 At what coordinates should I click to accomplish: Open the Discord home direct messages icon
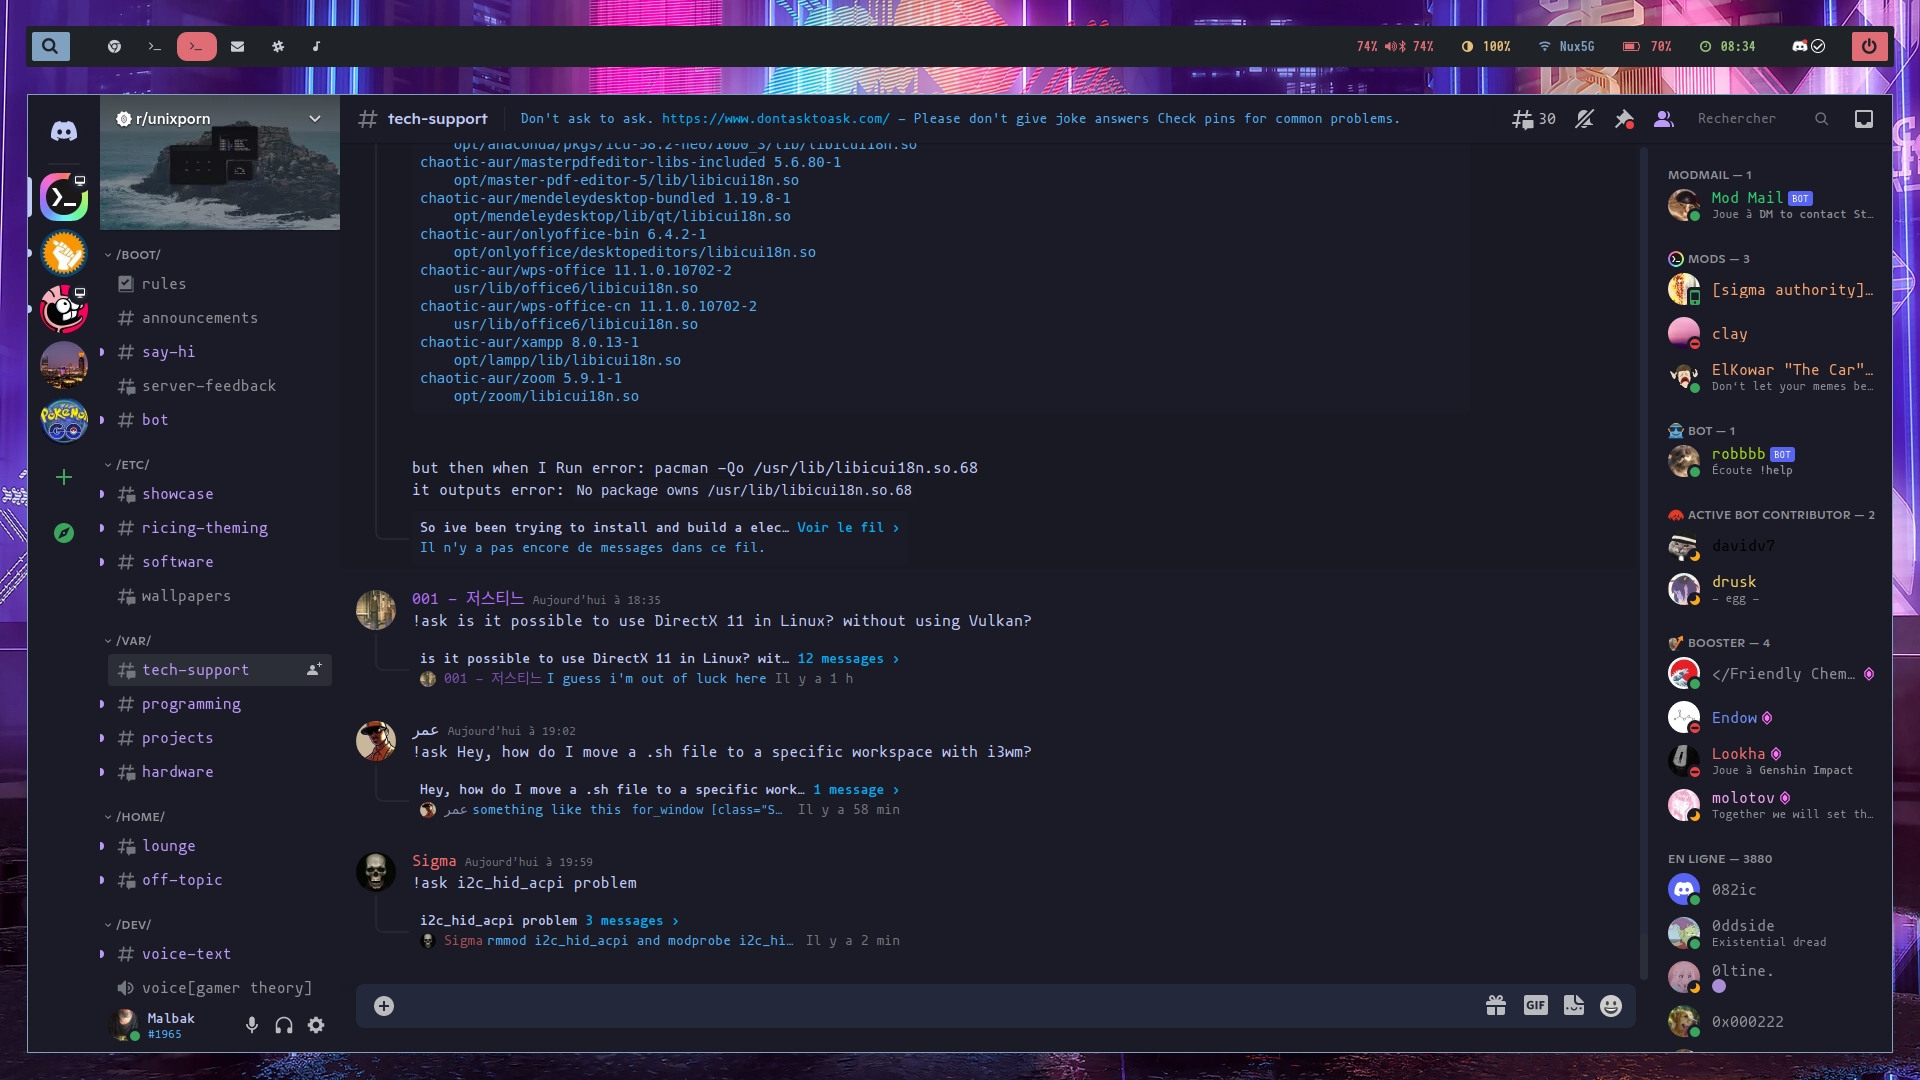64,131
